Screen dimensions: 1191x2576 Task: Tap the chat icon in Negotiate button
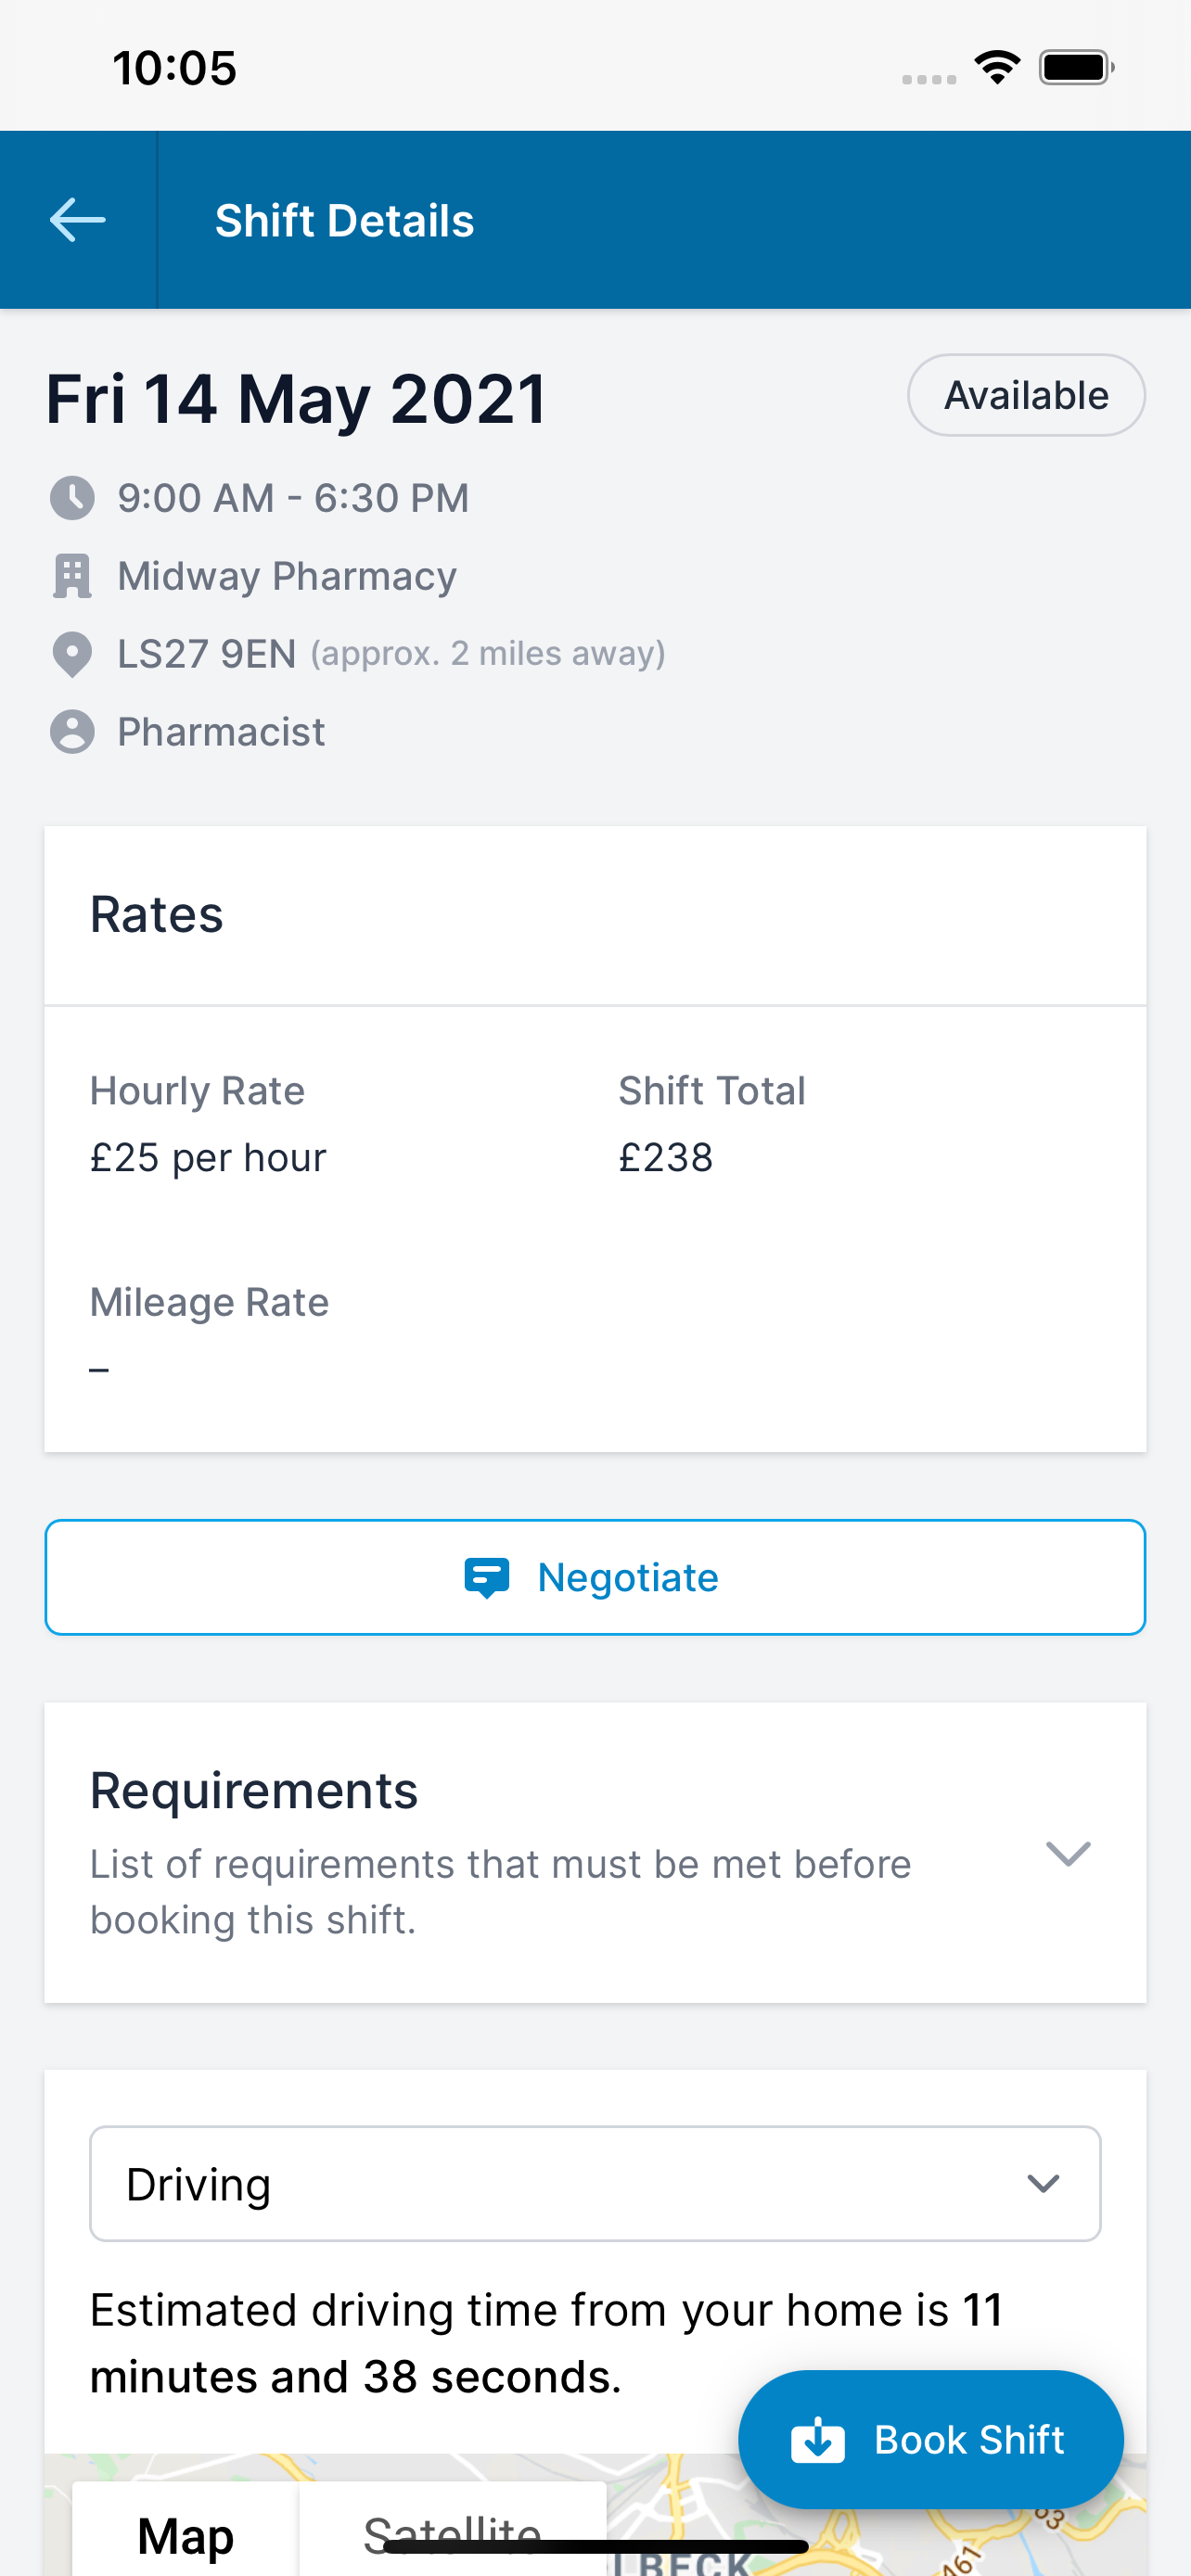click(x=487, y=1578)
